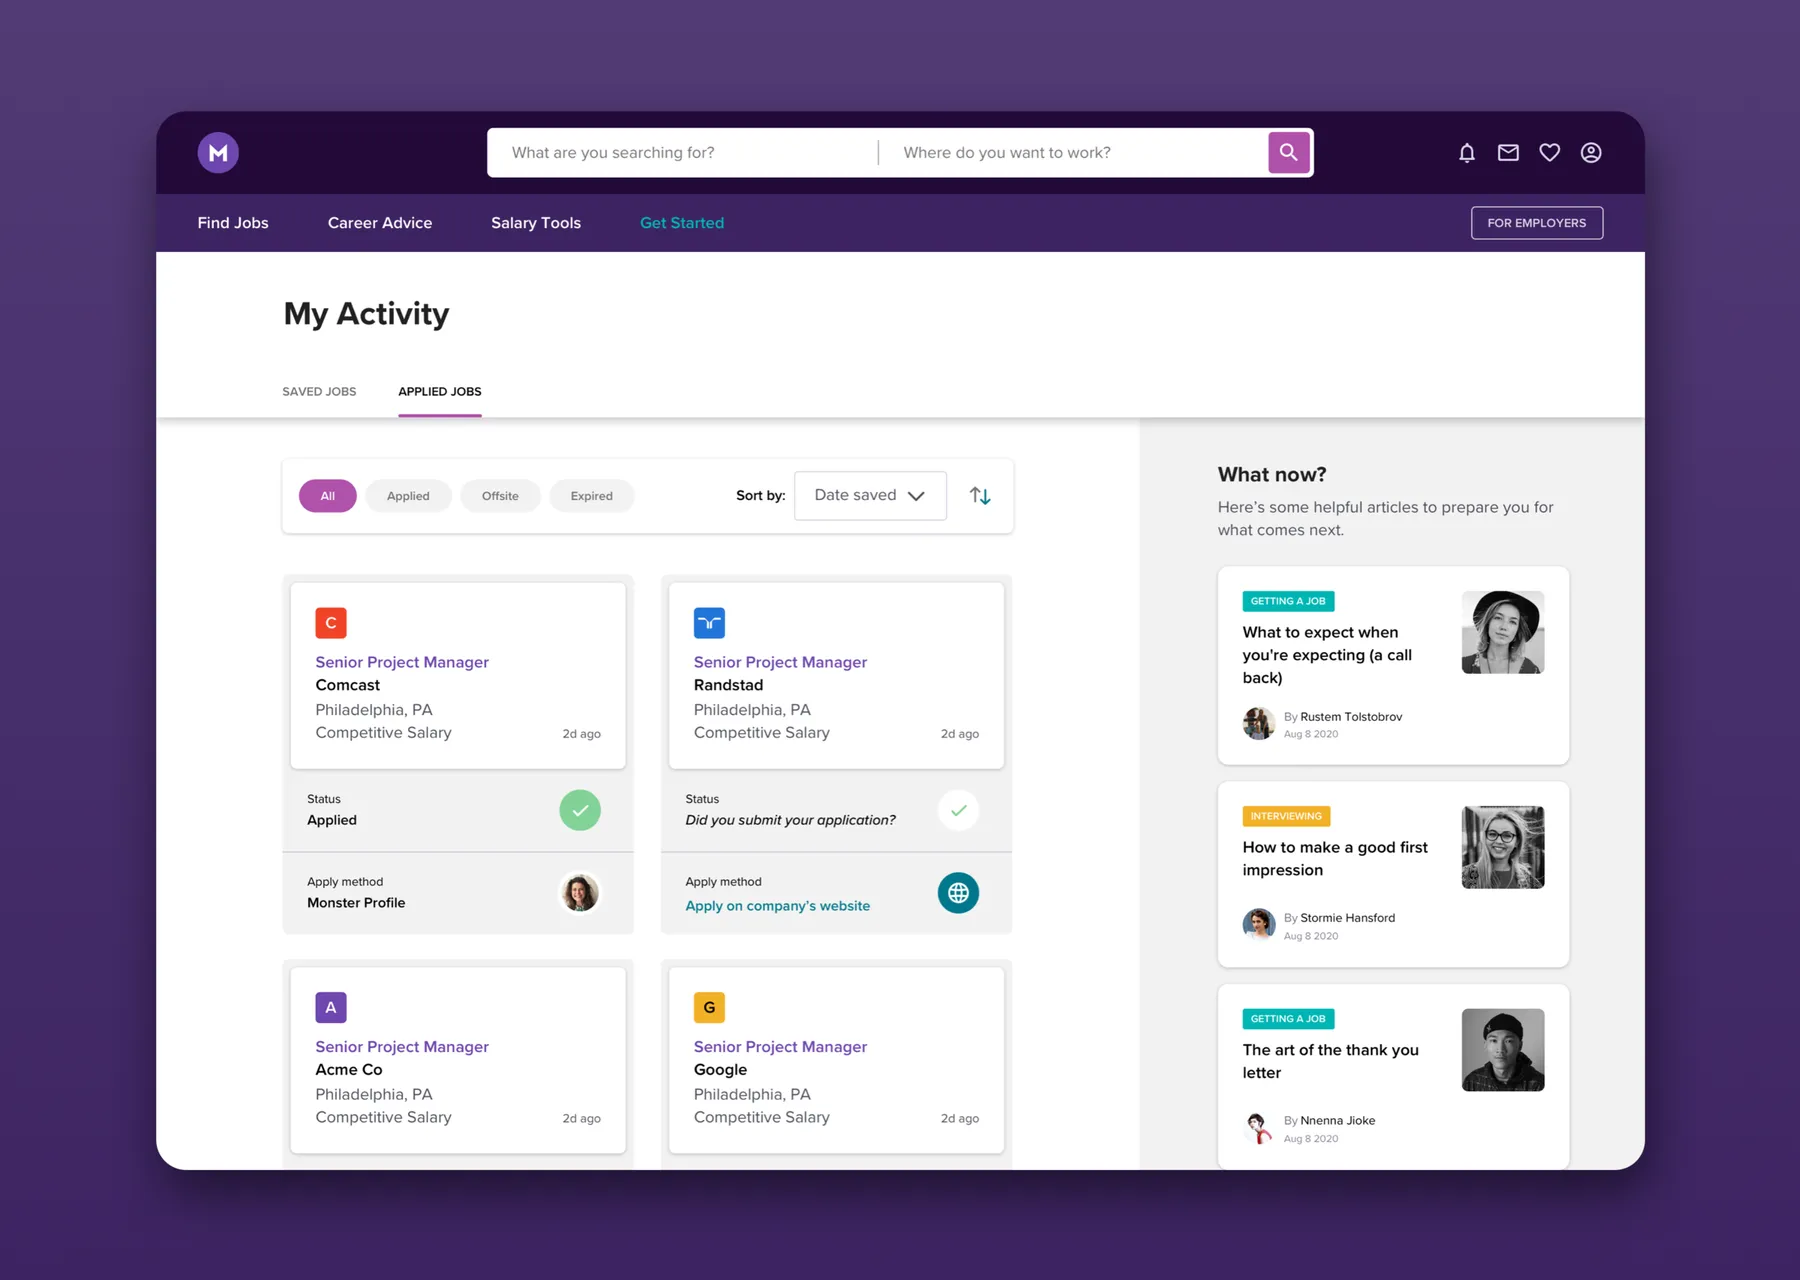Click the globe icon for company website
Image resolution: width=1800 pixels, height=1280 pixels.
958,893
